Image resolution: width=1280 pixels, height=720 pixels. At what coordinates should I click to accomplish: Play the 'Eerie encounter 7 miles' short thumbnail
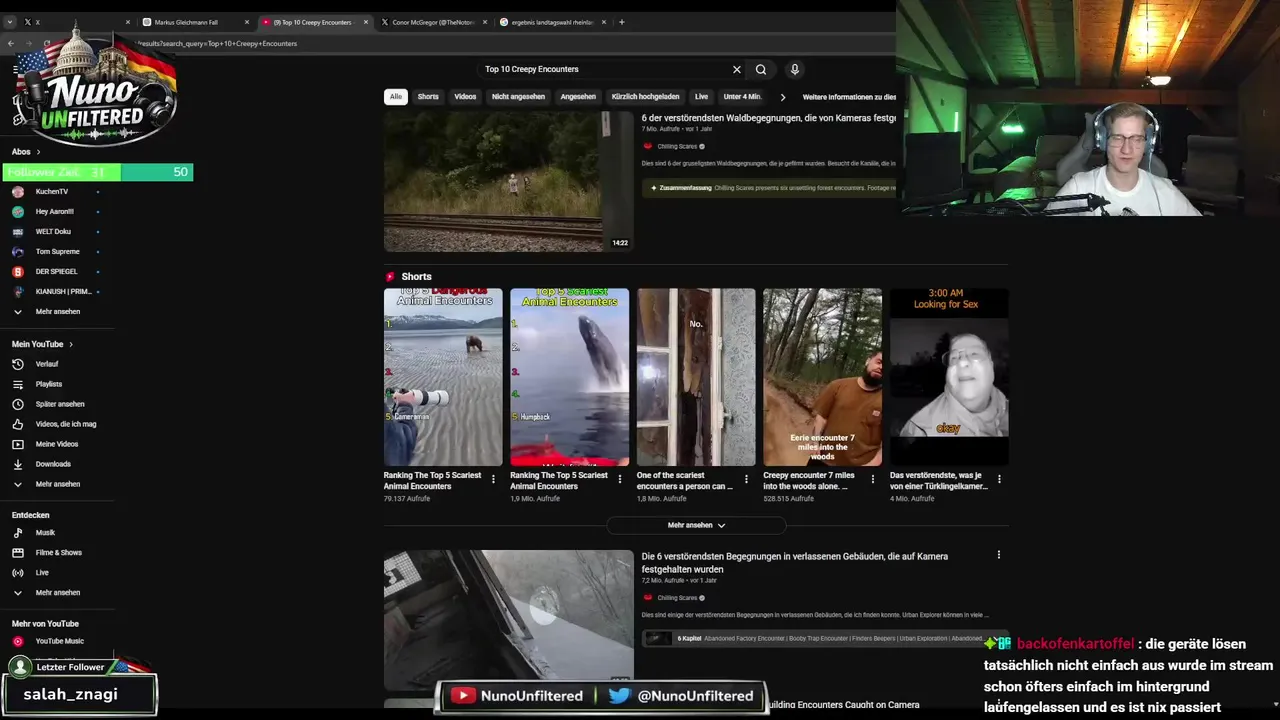click(x=822, y=377)
